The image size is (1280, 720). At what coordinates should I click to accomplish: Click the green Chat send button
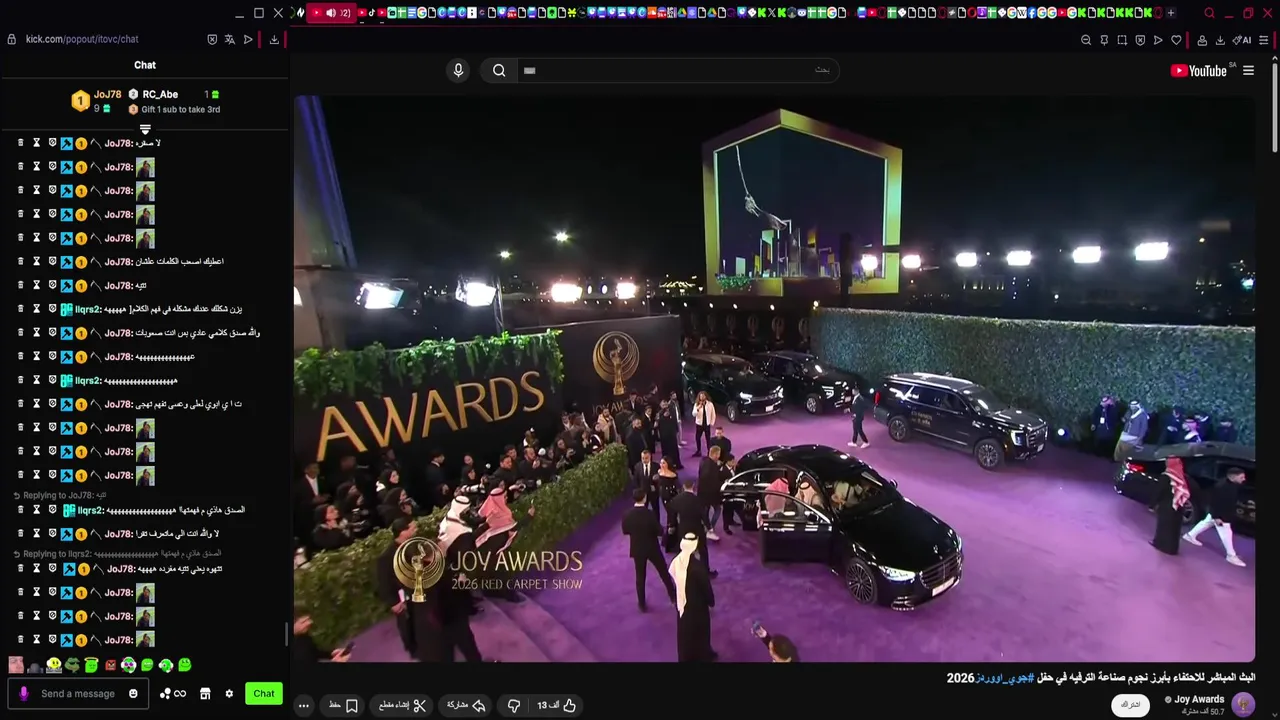coord(264,693)
